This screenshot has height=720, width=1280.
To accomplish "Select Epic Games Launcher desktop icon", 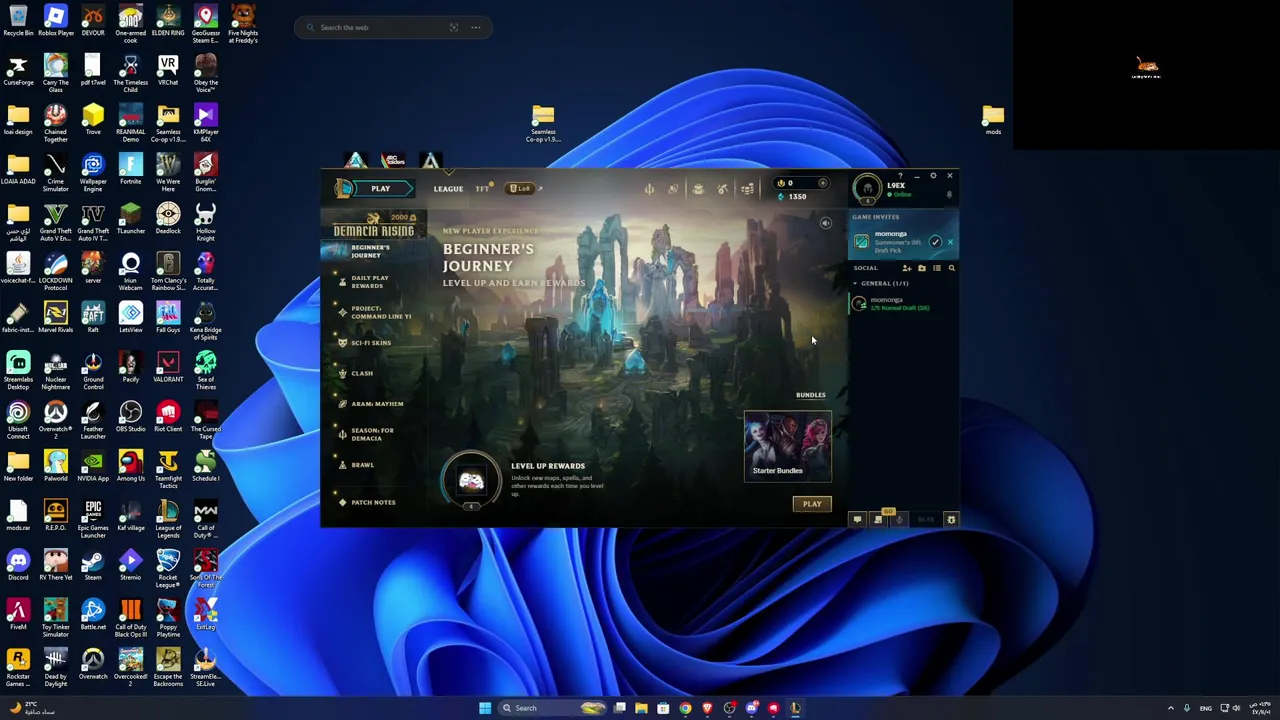I will pos(93,518).
